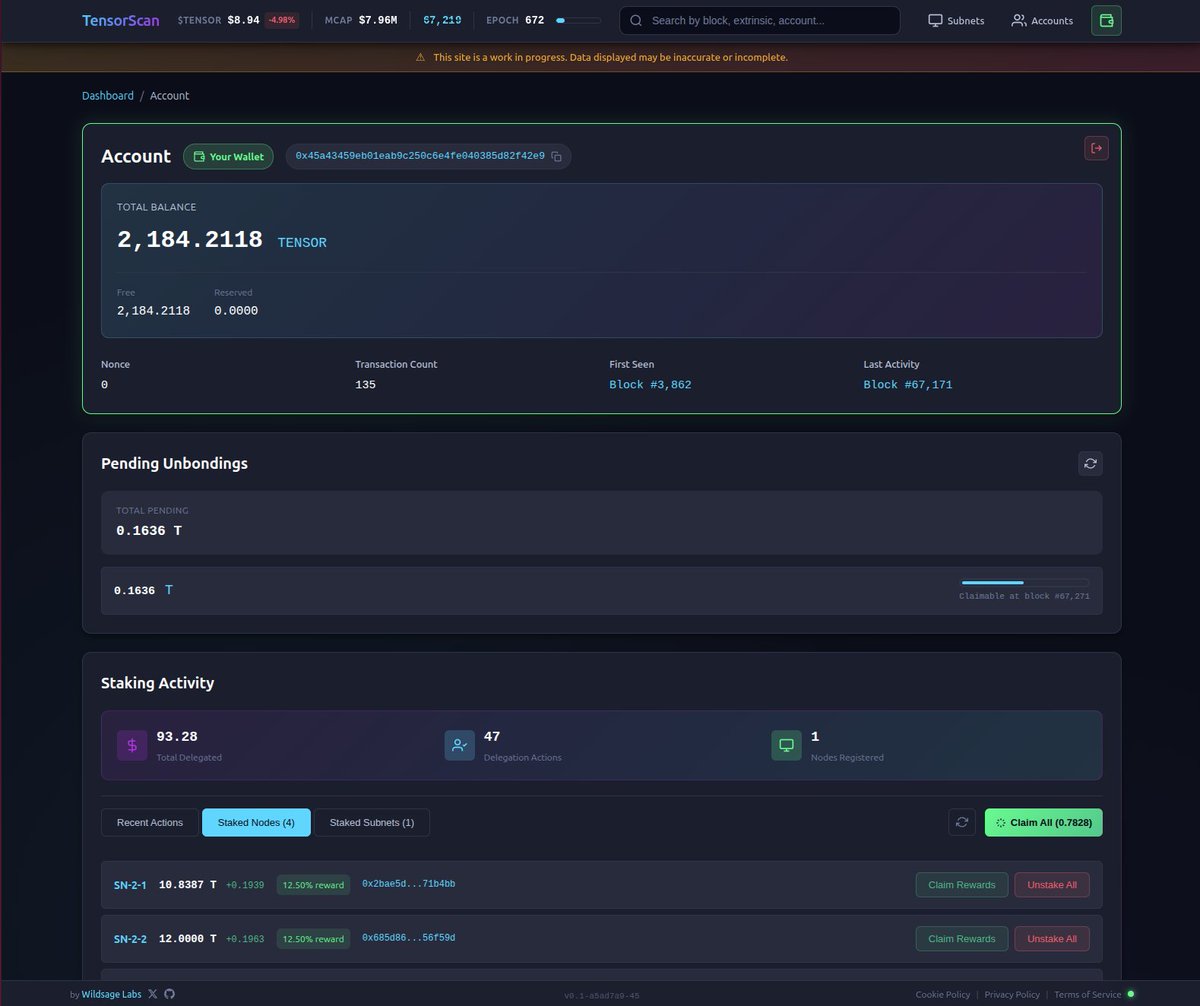
Task: Click the -4.98% price change badge
Action: pos(281,20)
